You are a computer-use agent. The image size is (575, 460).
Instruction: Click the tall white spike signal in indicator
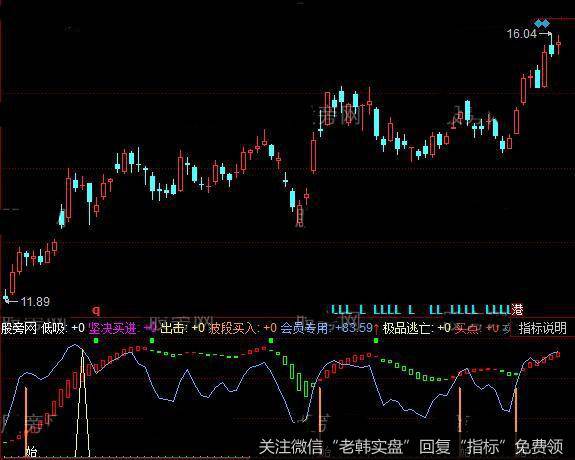point(83,403)
